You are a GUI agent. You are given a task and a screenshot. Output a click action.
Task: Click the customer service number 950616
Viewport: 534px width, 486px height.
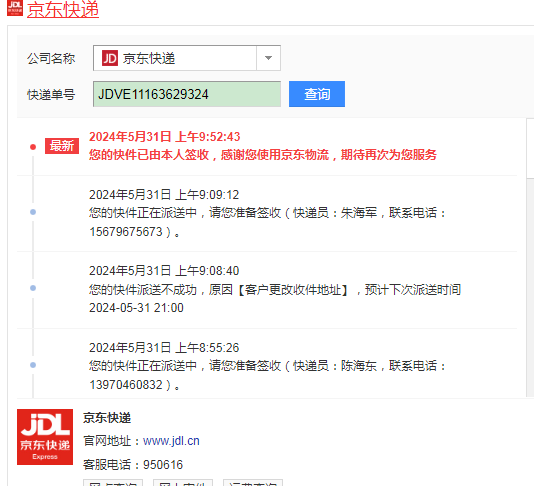(163, 465)
